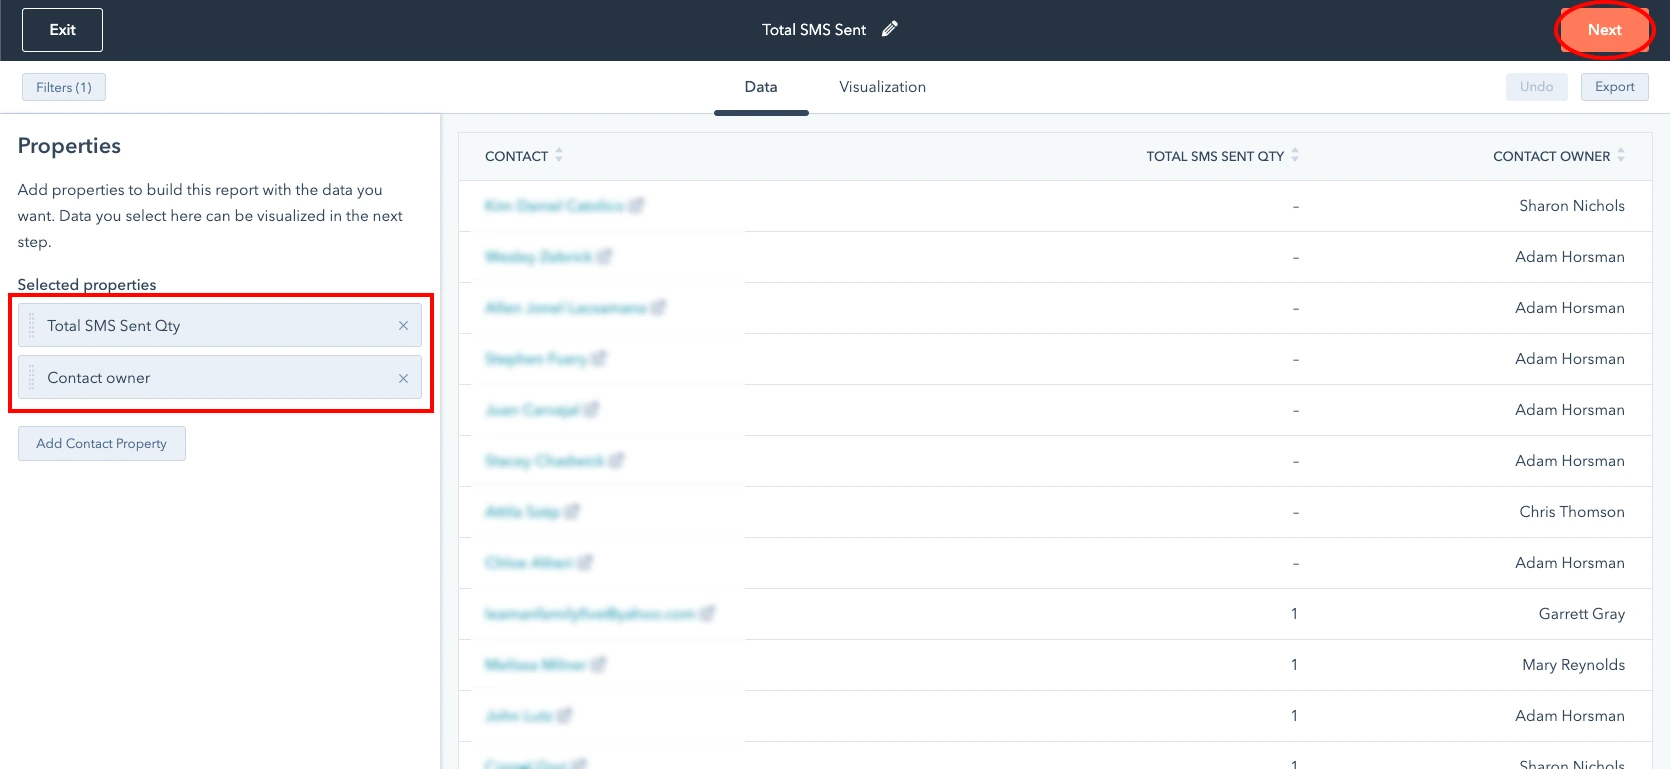Select the Total SMS Sent Qty property chip

[x=220, y=326]
